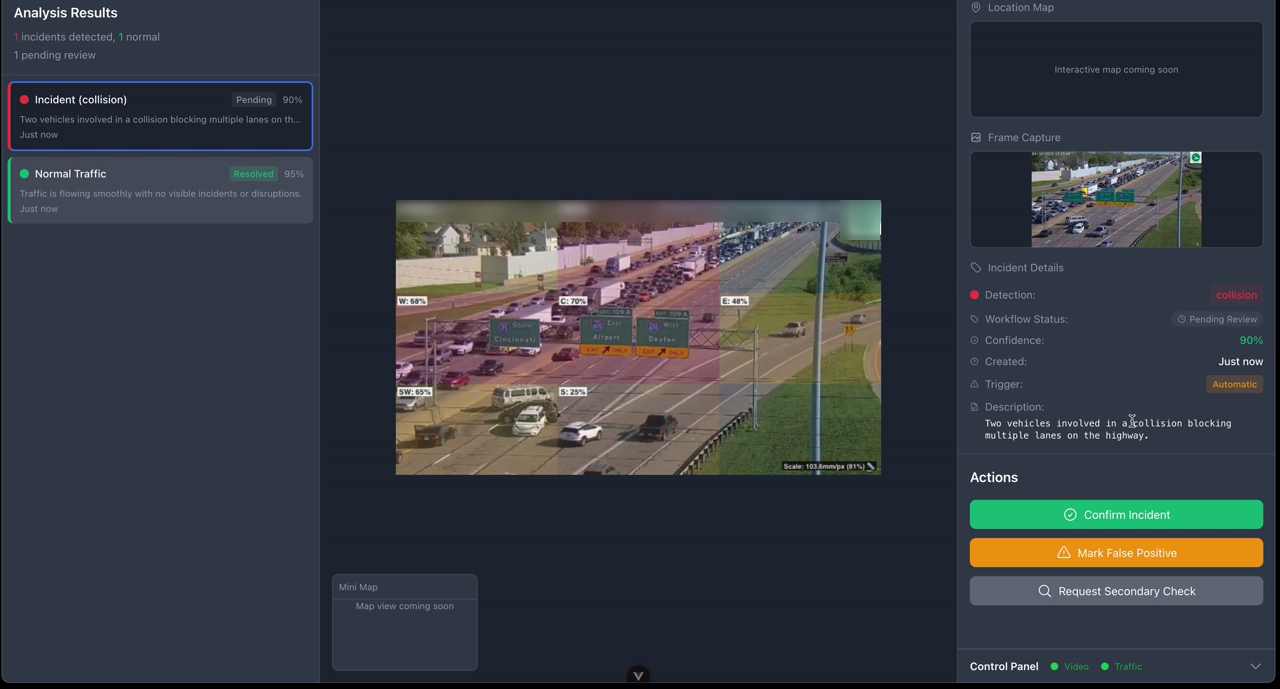The width and height of the screenshot is (1280, 689).
Task: Click the document icon beside Description
Action: tap(974, 407)
